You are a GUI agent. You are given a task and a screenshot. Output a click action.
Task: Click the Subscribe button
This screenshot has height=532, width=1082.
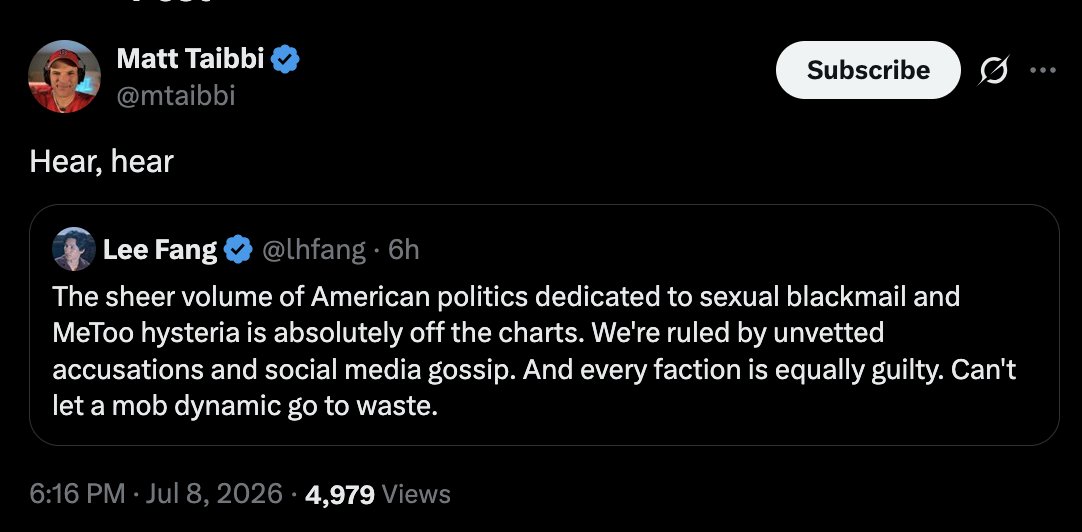click(x=868, y=70)
